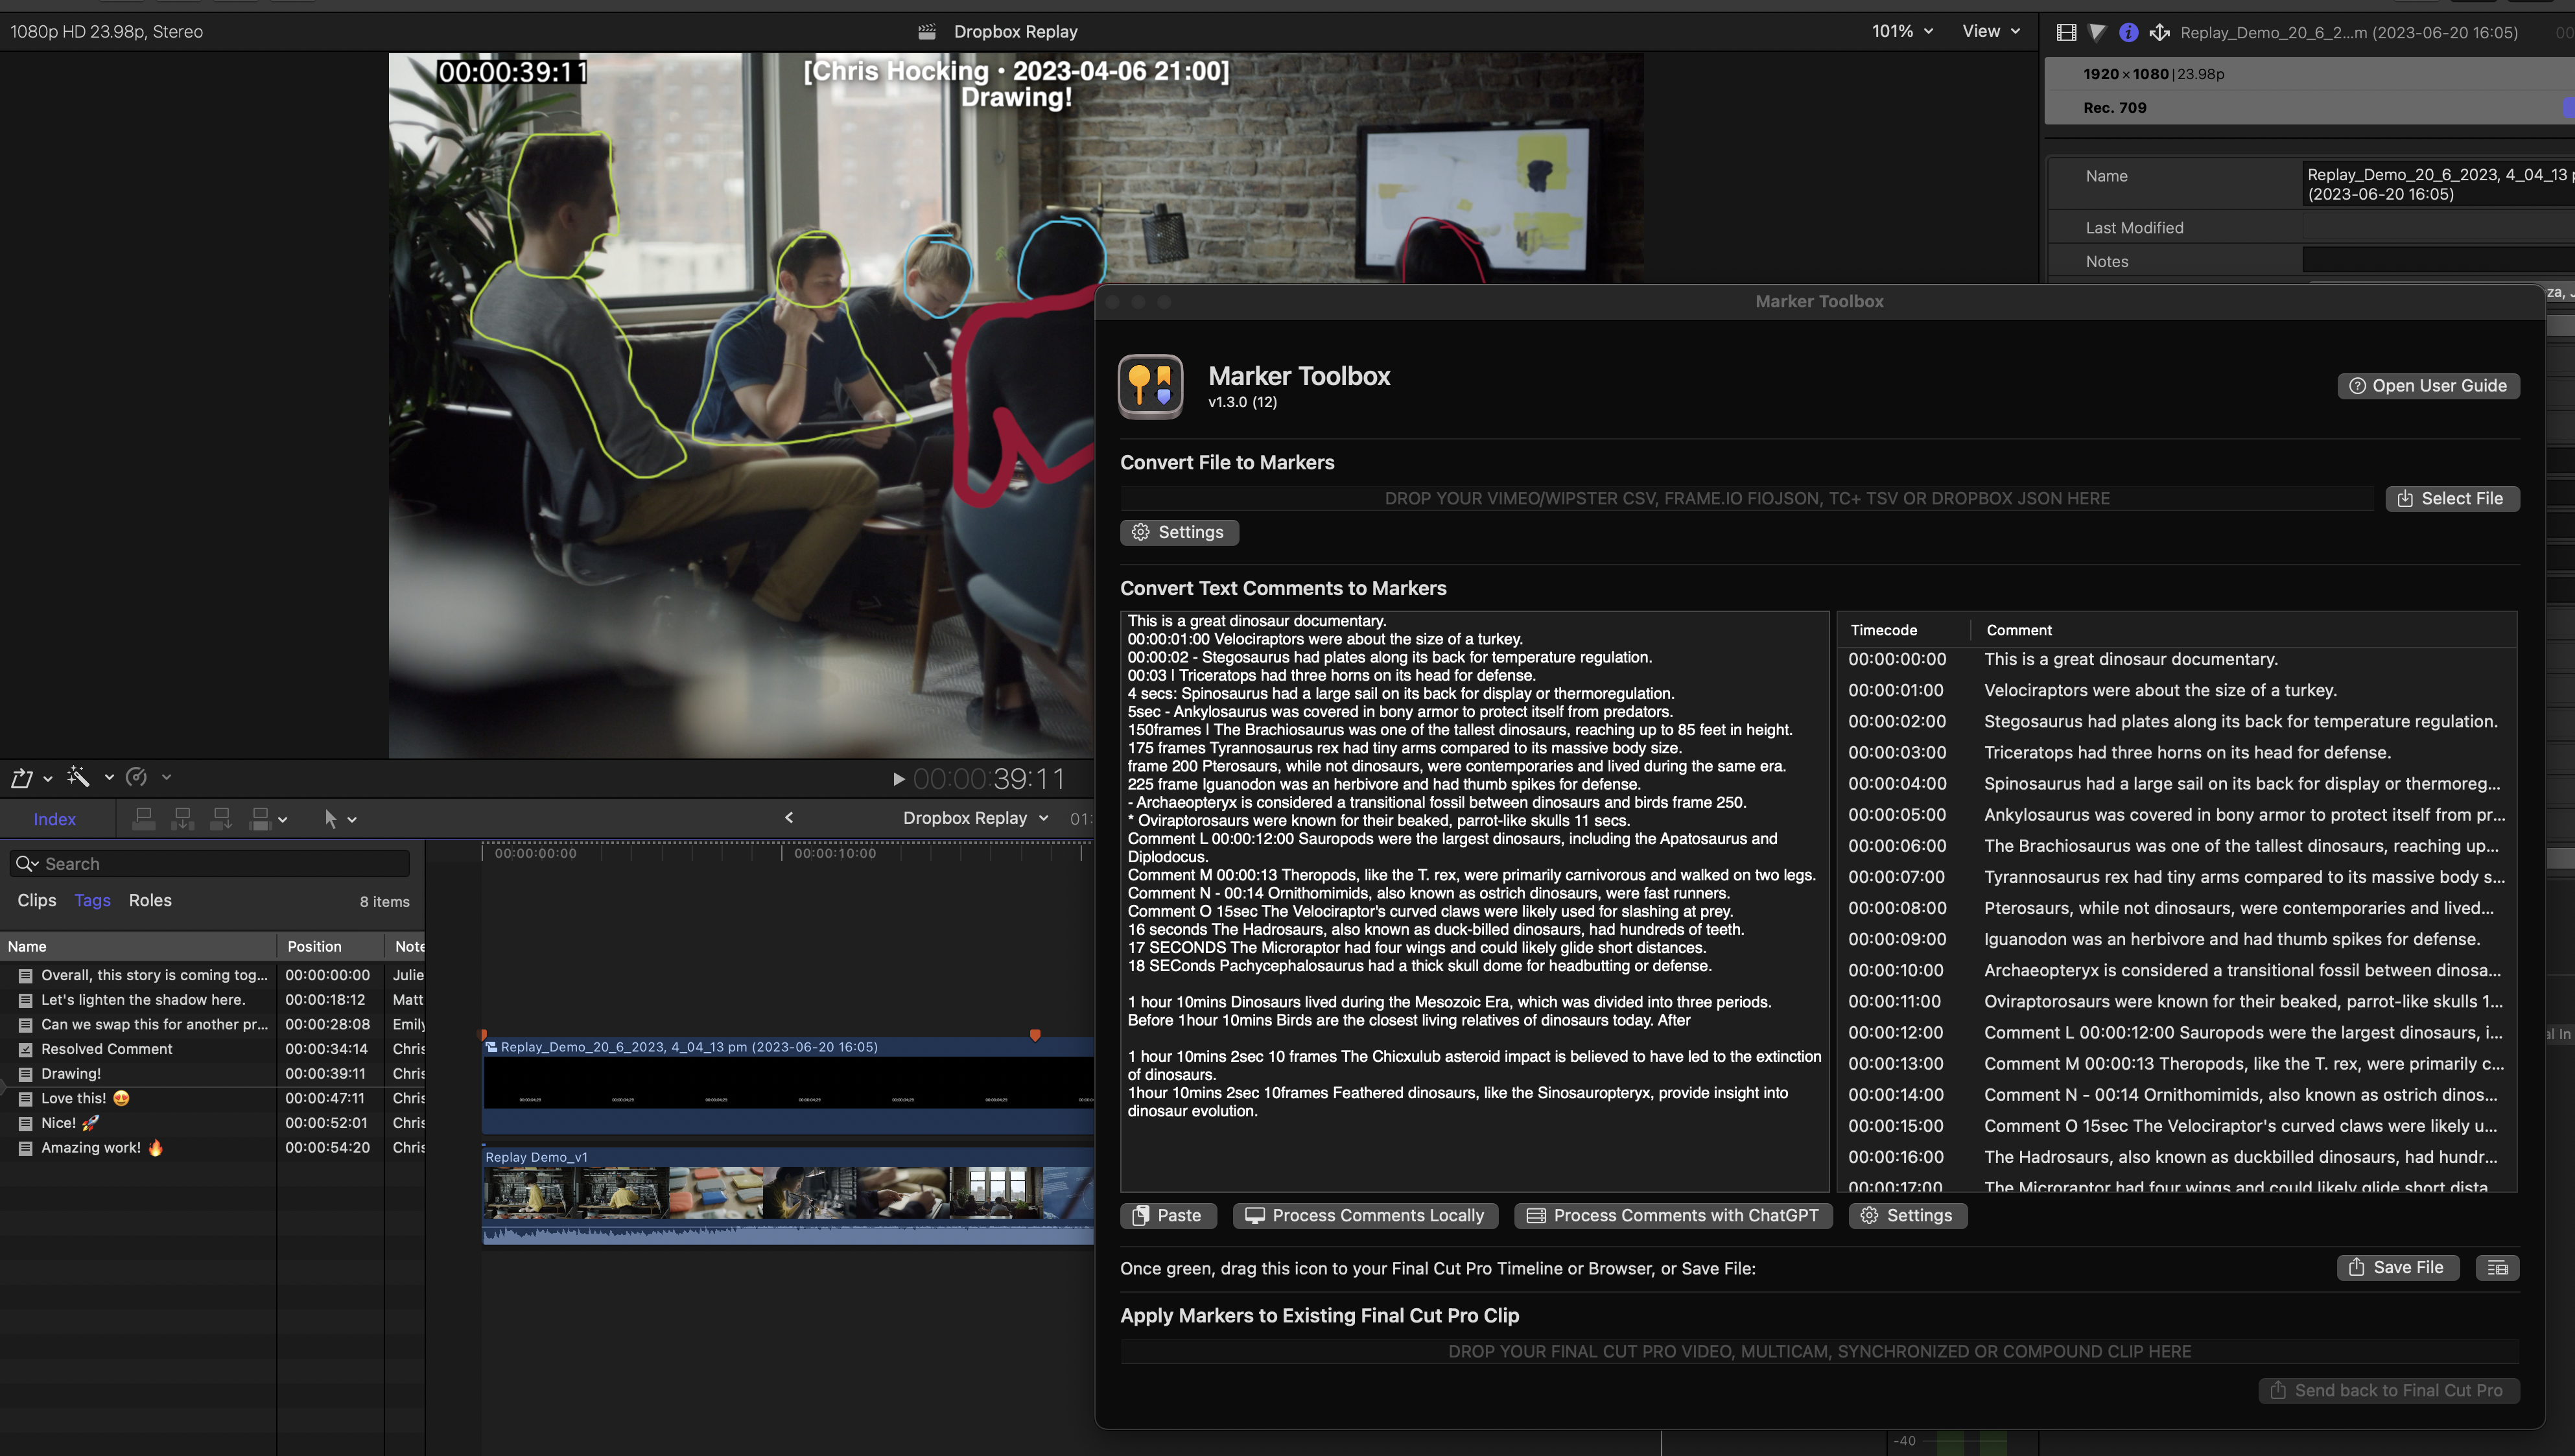The width and height of the screenshot is (2575, 1456).
Task: Switch to the Clips index tab
Action: (36, 900)
